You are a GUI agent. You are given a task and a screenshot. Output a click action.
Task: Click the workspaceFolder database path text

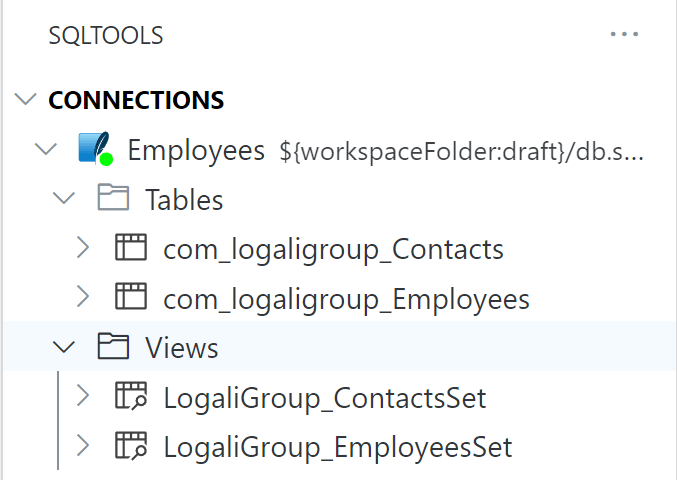click(461, 152)
